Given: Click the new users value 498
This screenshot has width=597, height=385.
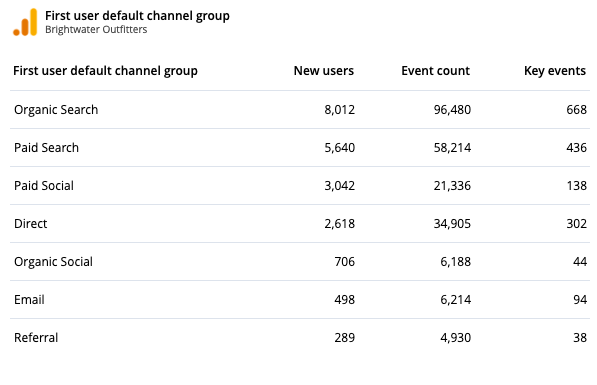Looking at the screenshot, I should click(x=345, y=300).
